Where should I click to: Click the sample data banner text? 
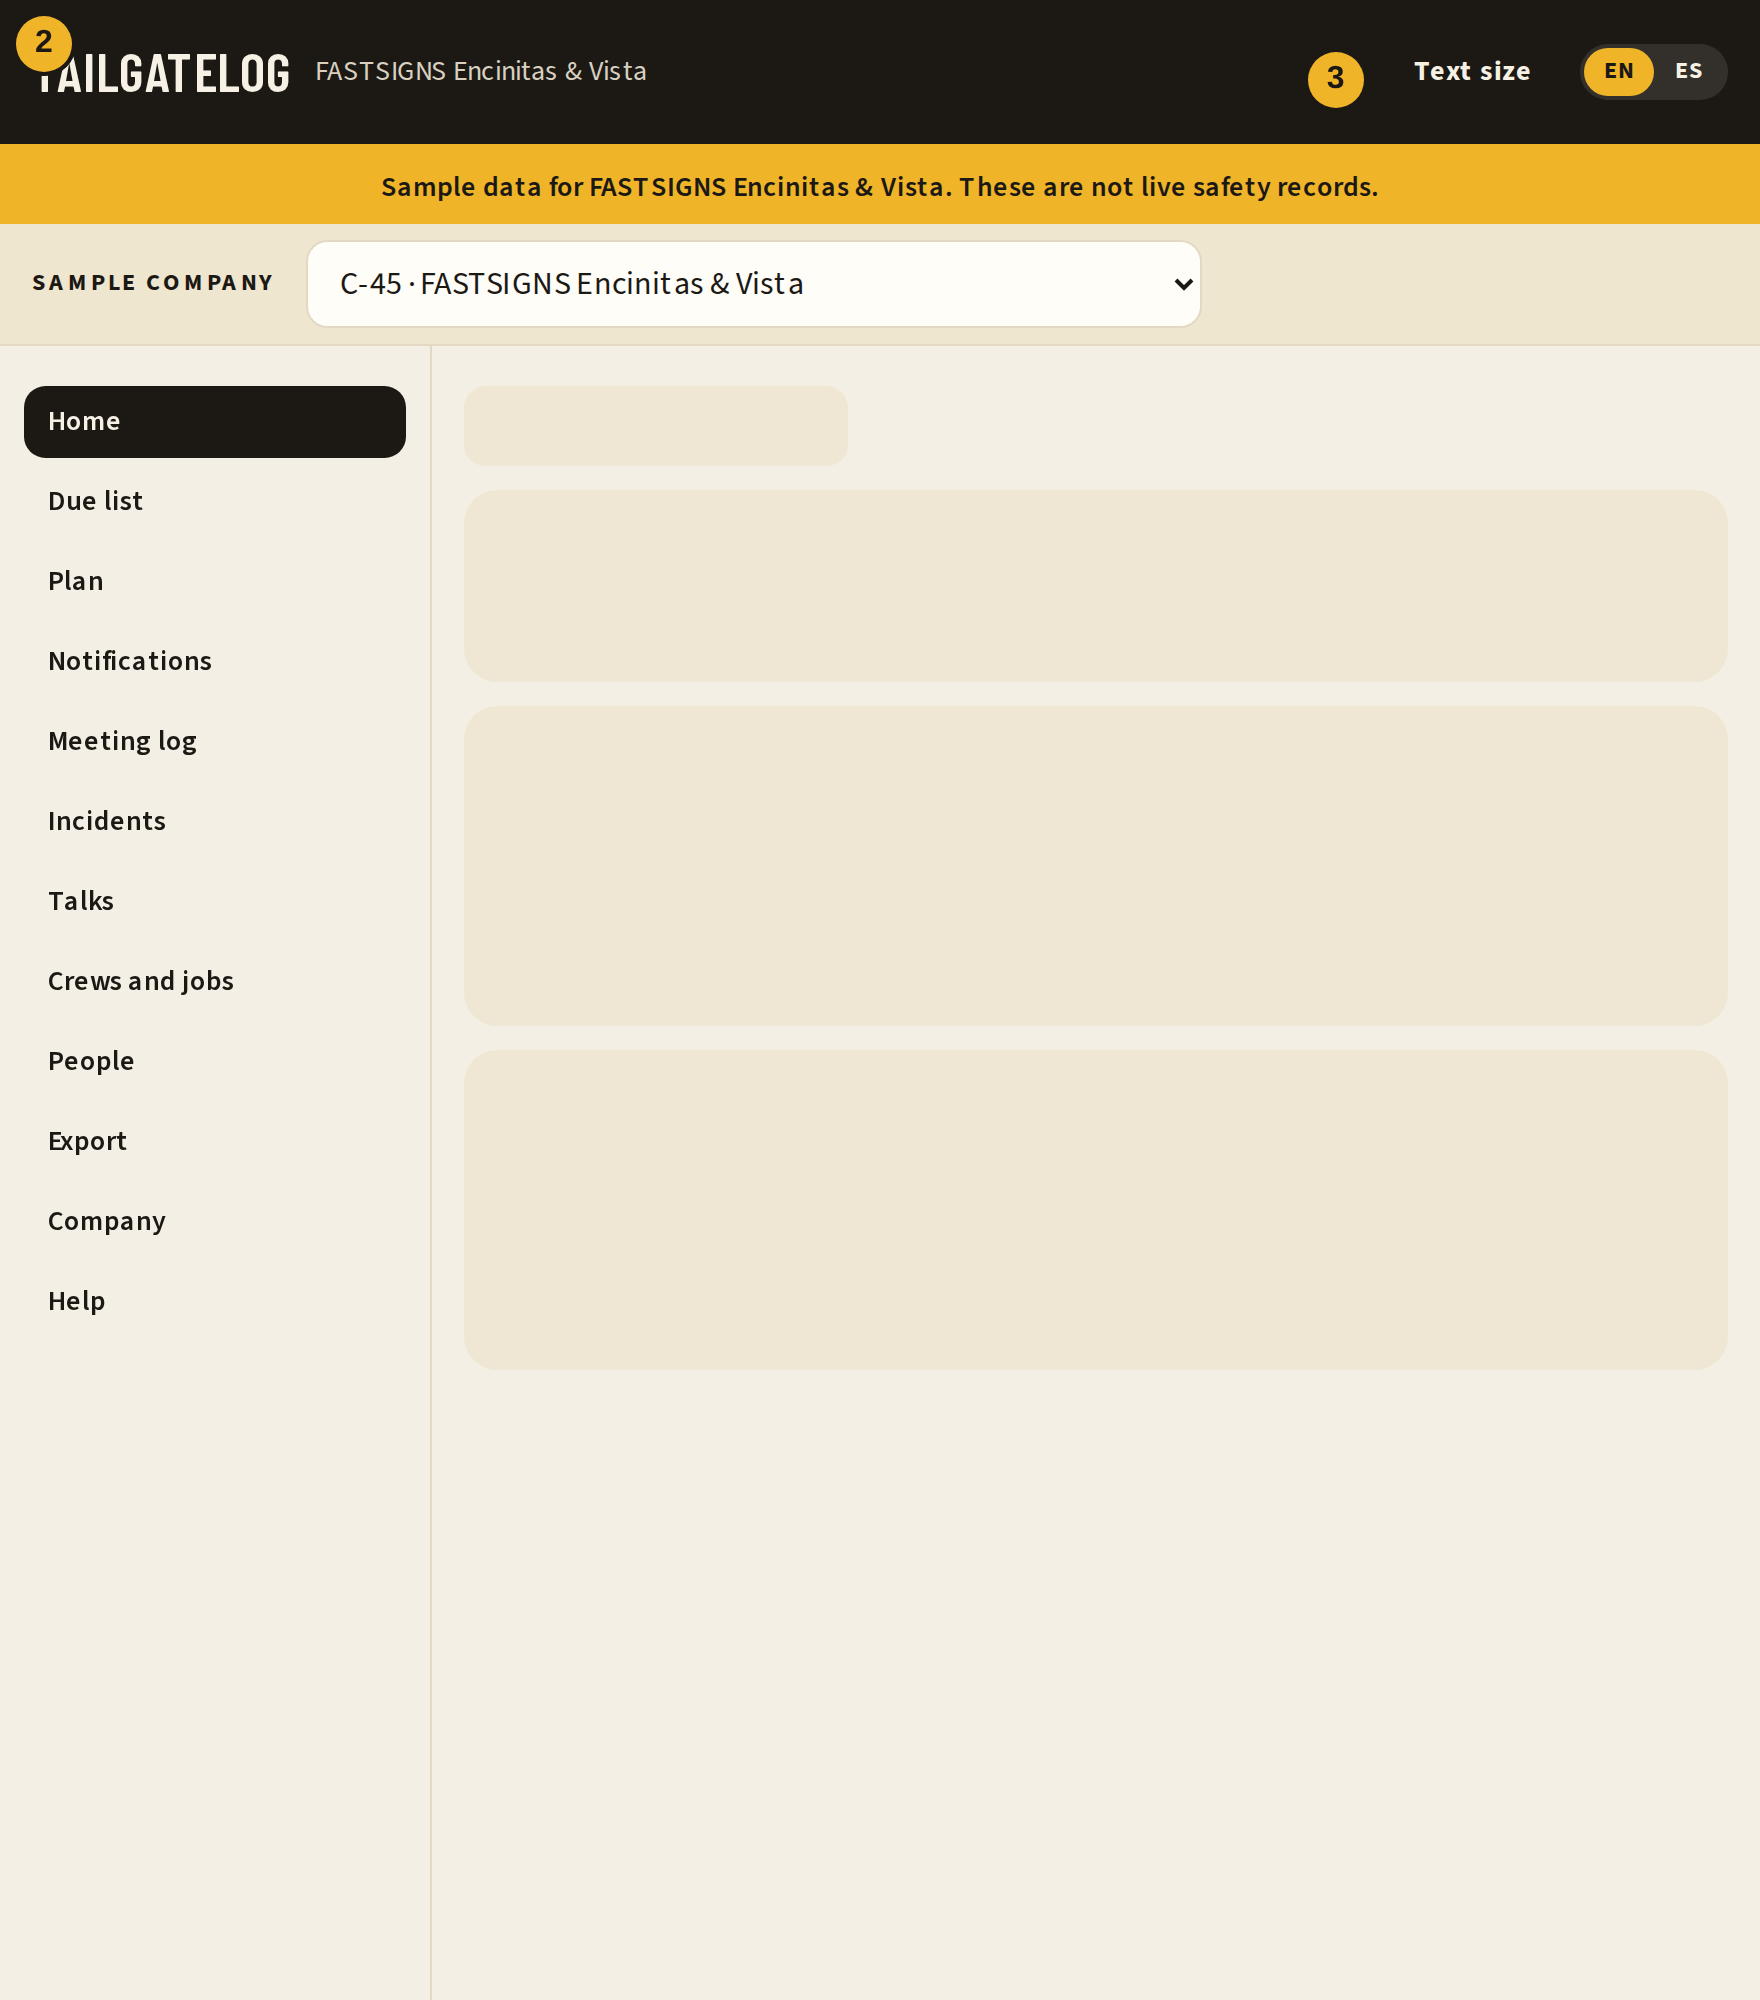click(x=880, y=187)
